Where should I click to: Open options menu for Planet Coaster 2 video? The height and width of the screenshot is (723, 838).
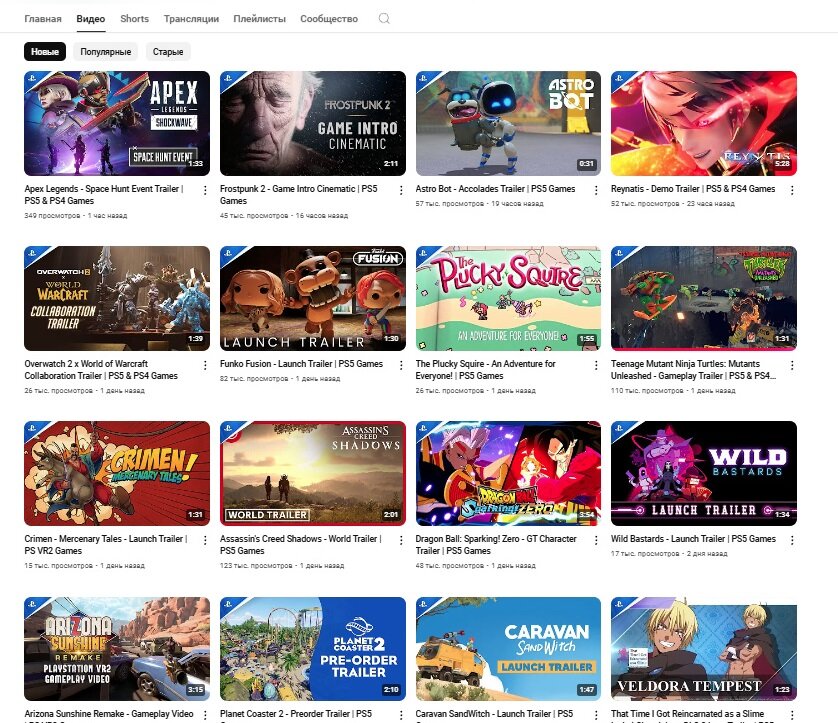click(x=401, y=715)
